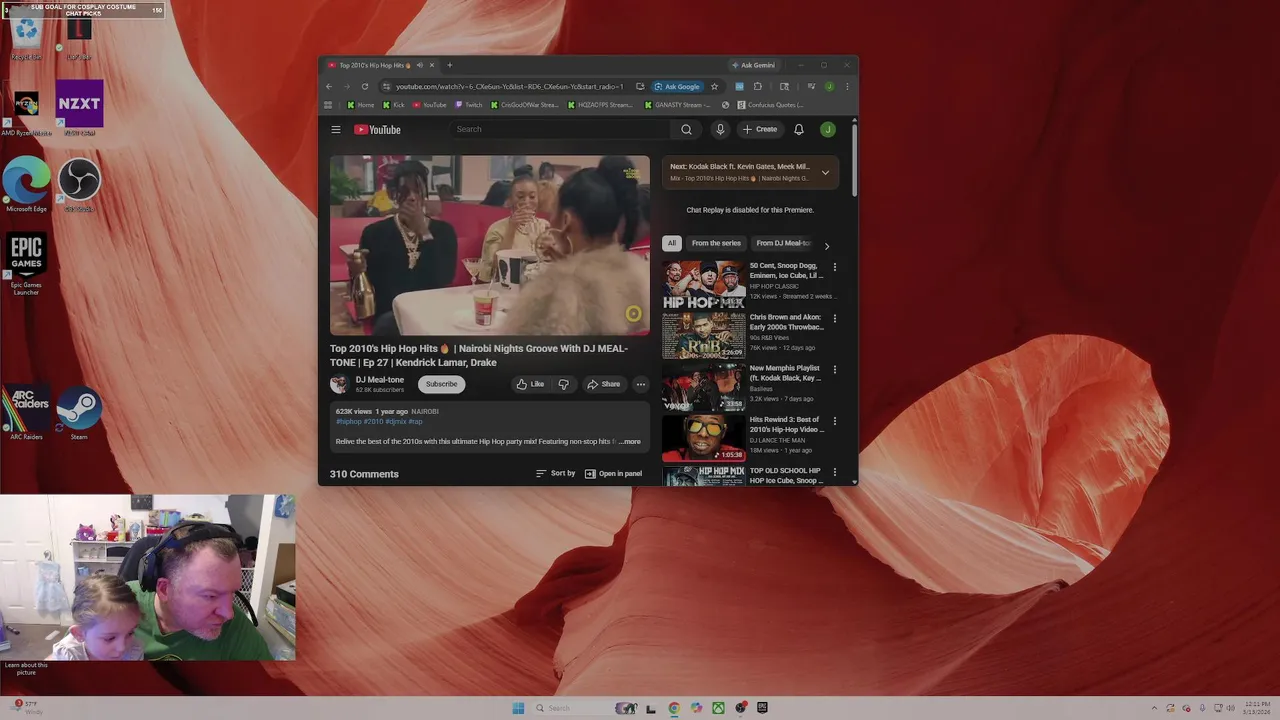
Task: Click Ask Google in the address bar
Action: 677,86
